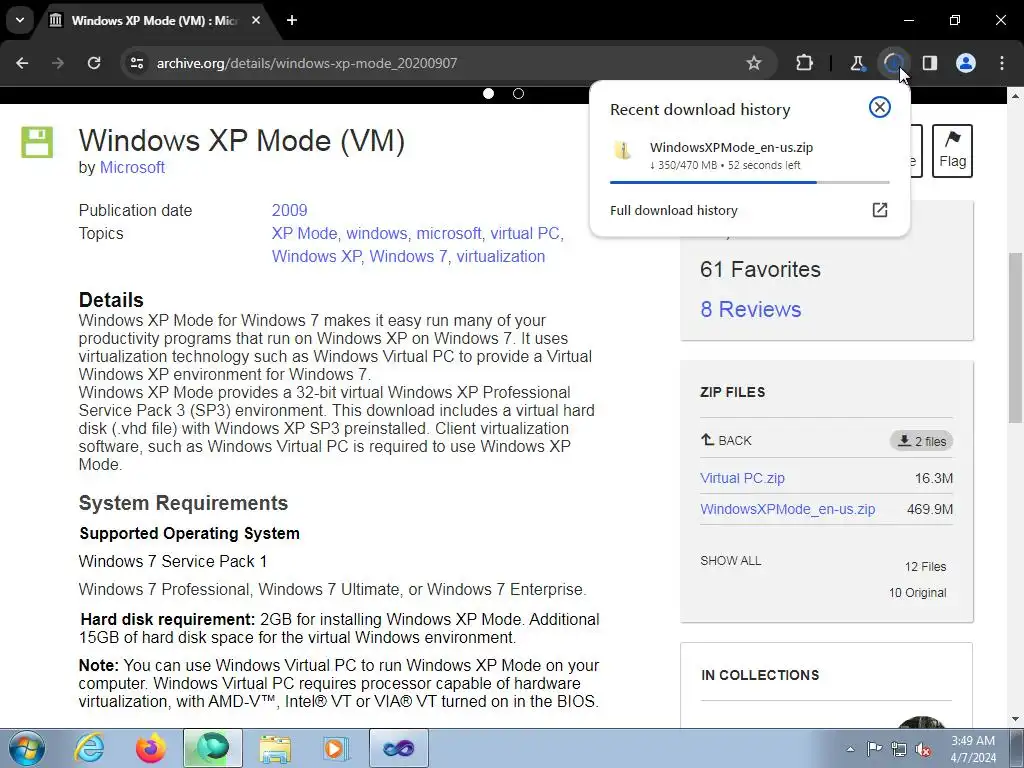1024x768 pixels.
Task: Select the second carousel dot
Action: (x=519, y=93)
